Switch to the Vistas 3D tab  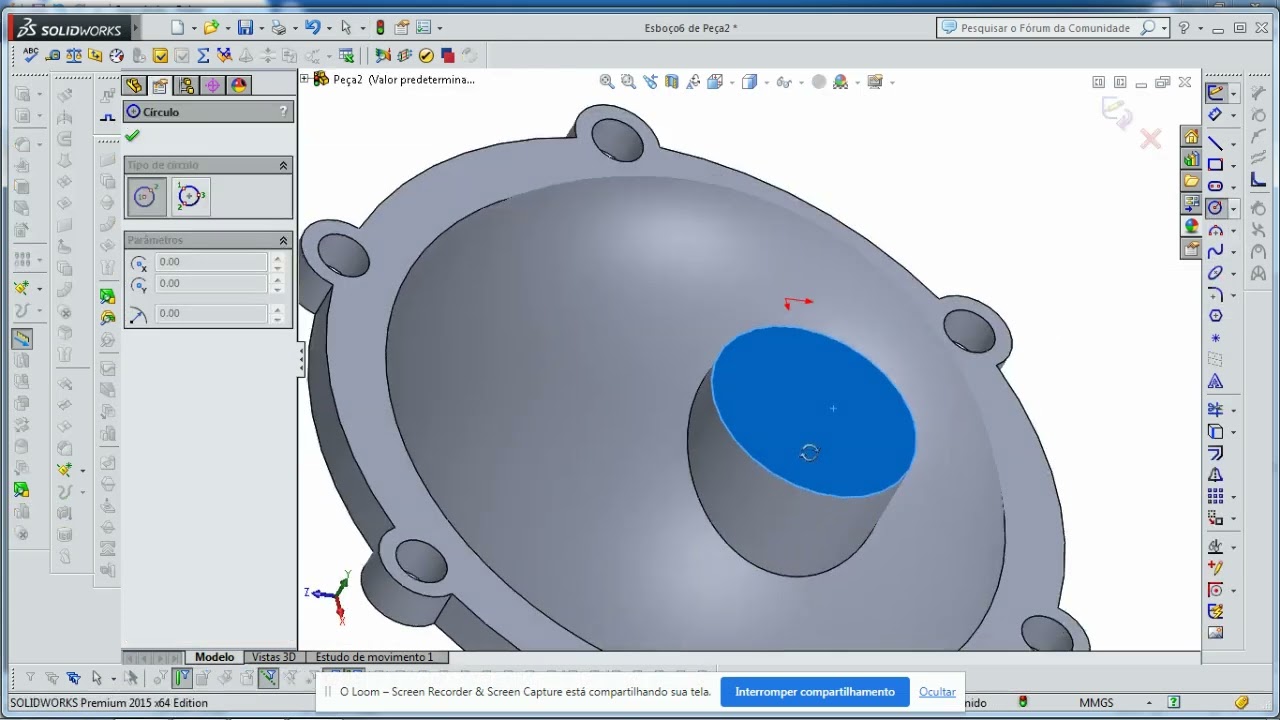tap(273, 657)
